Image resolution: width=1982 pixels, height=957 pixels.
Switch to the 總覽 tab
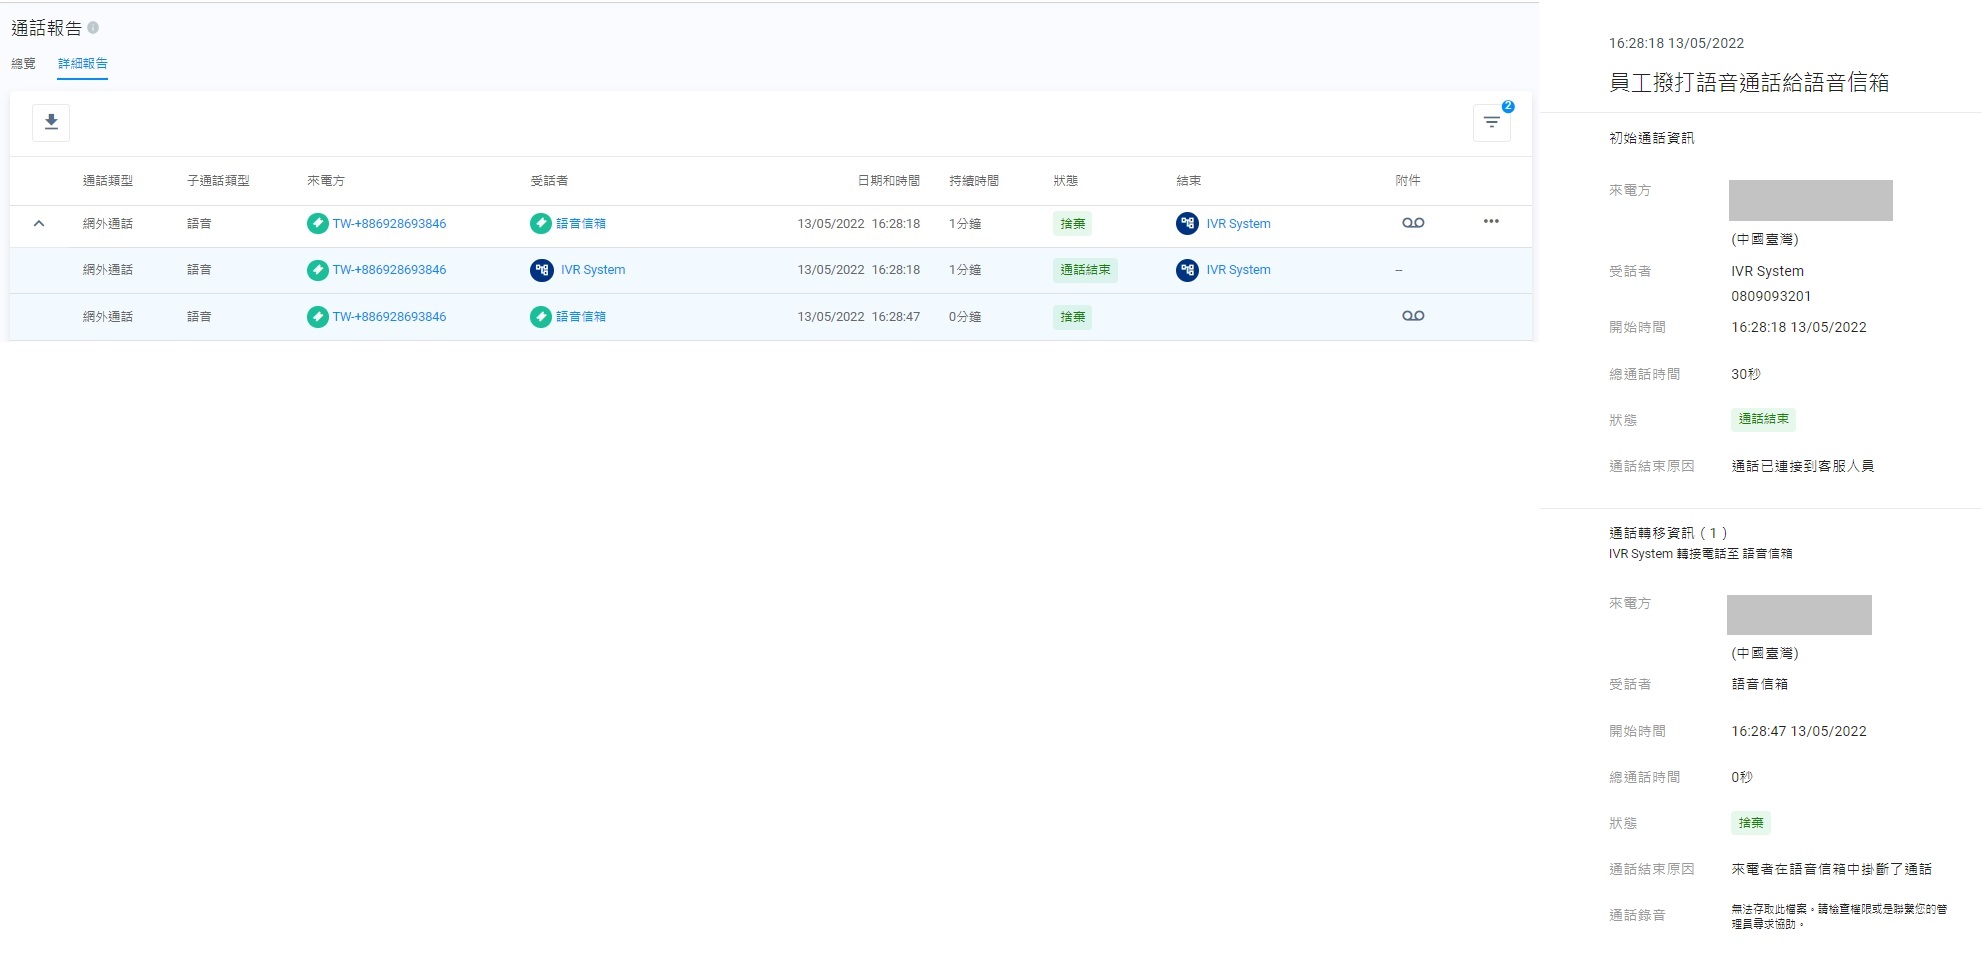(x=23, y=64)
